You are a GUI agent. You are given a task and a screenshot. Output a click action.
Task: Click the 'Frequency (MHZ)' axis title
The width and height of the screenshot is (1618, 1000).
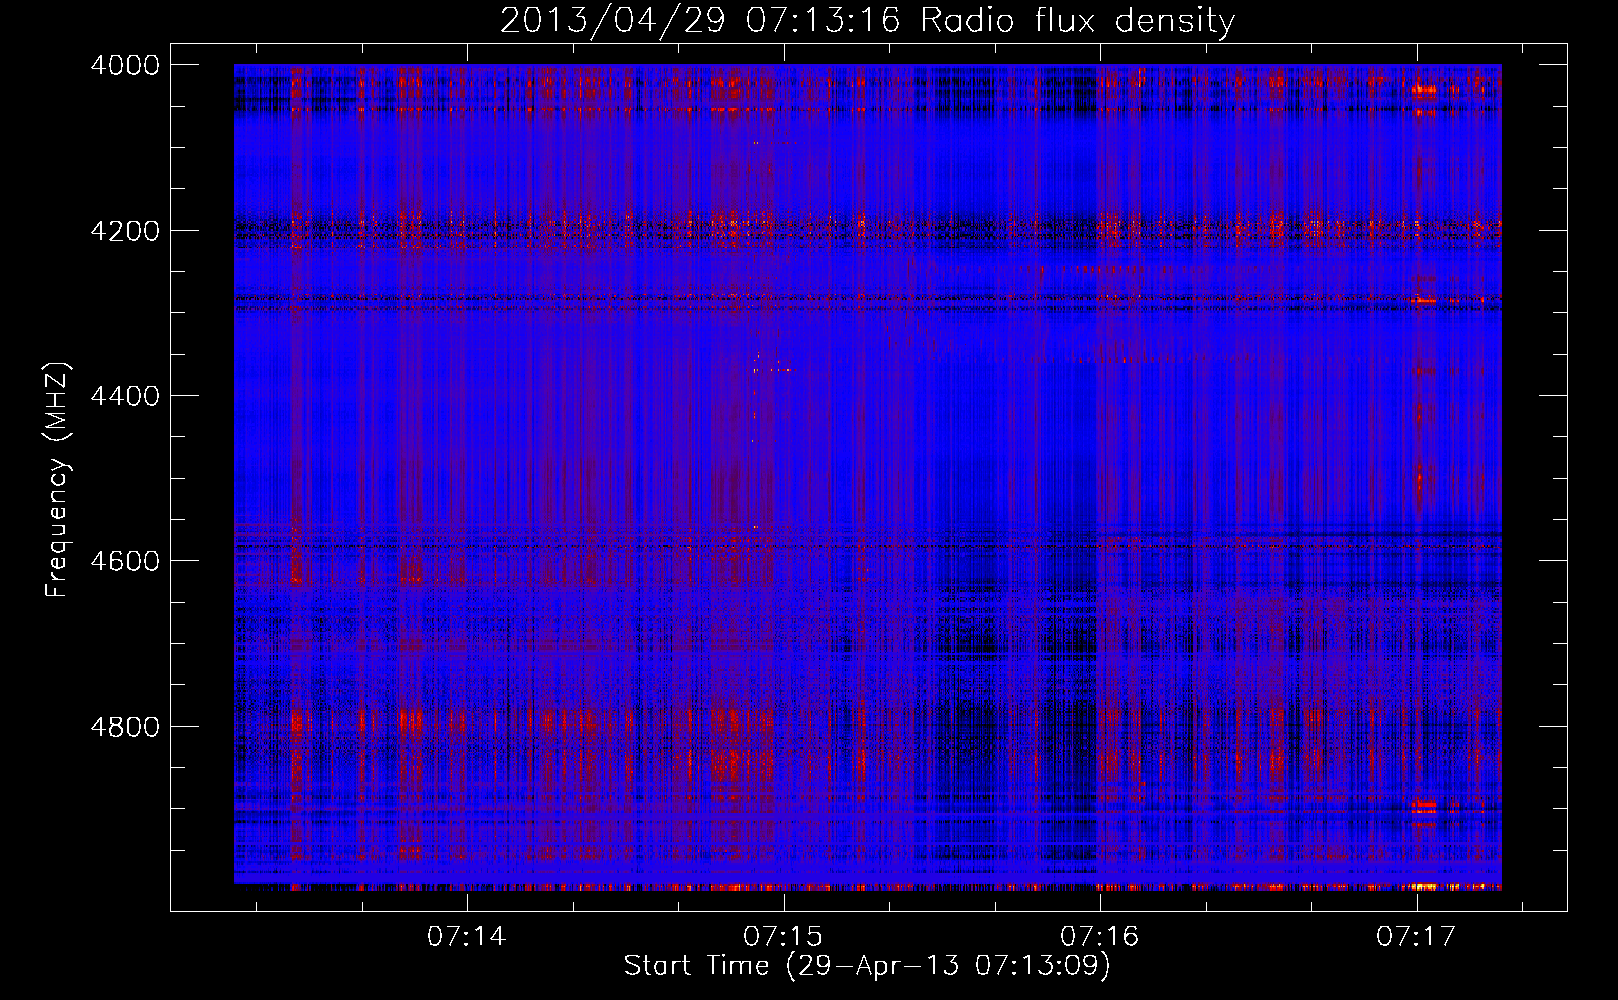pos(58,480)
